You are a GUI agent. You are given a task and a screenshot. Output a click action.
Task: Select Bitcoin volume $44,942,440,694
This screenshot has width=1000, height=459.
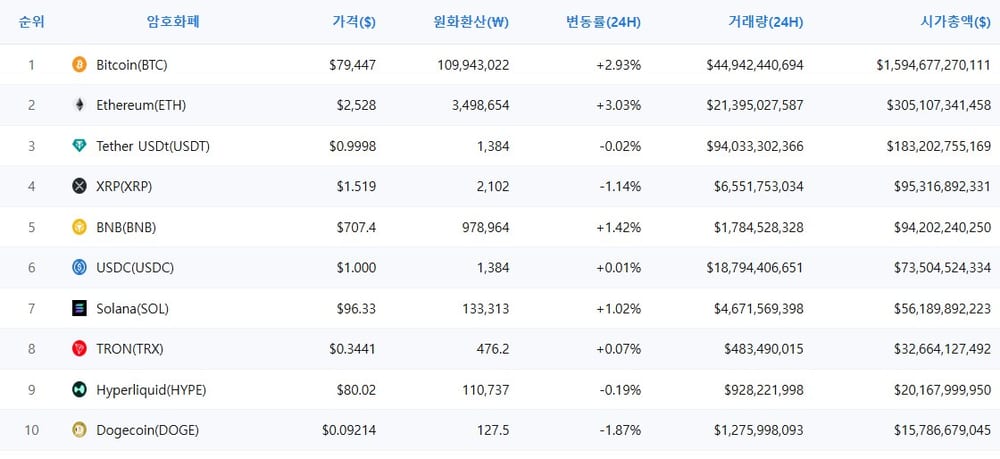(x=755, y=65)
